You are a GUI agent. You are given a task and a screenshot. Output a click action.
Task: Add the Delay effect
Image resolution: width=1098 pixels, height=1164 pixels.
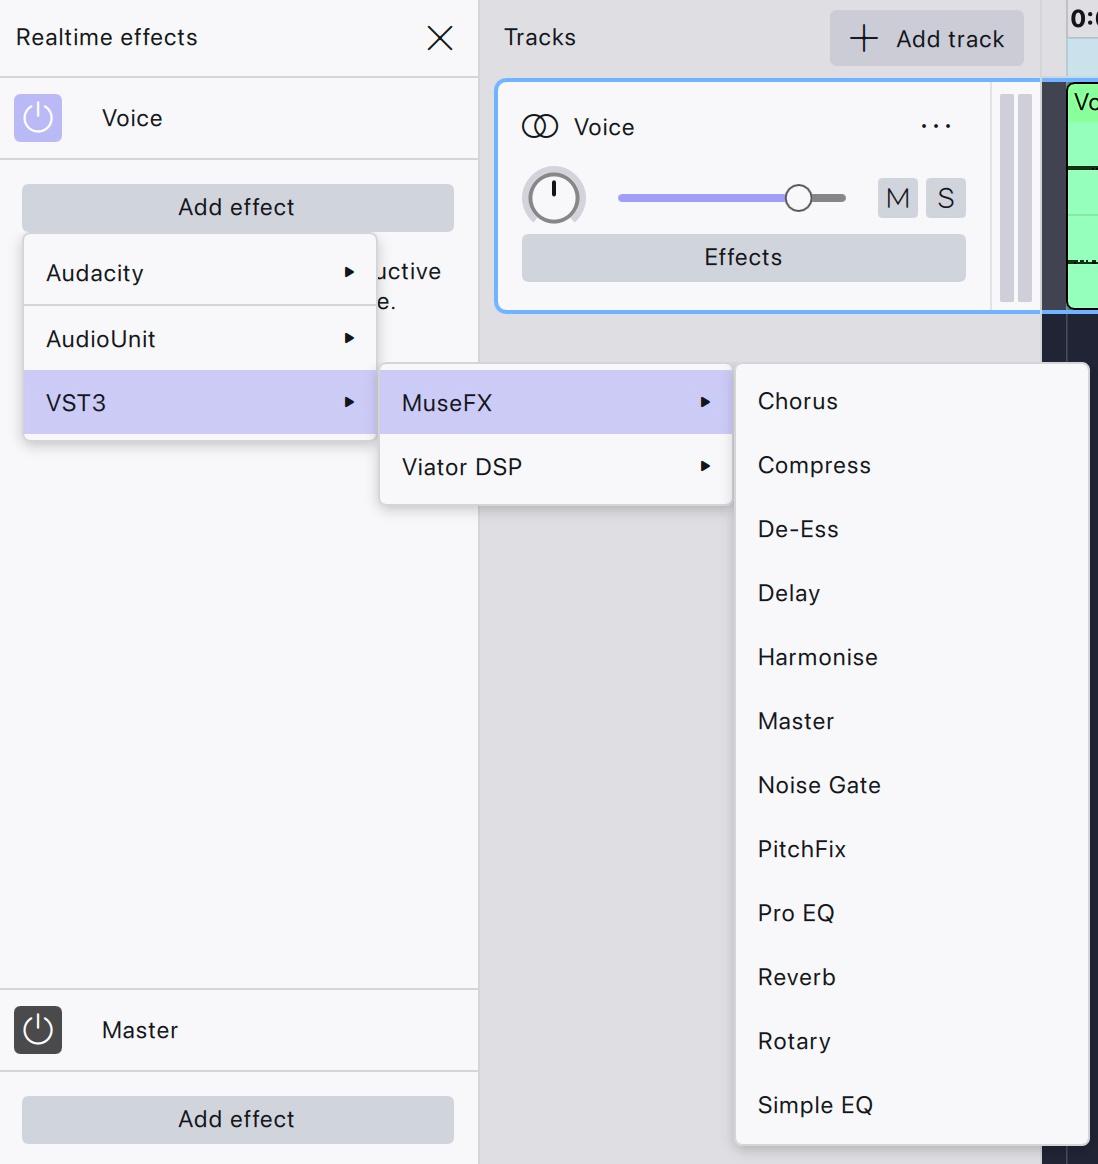tap(912, 593)
